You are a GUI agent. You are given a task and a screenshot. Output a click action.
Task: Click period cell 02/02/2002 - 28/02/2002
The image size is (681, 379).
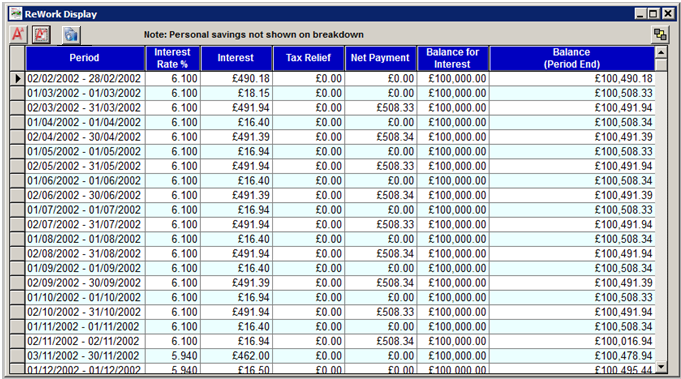point(85,79)
